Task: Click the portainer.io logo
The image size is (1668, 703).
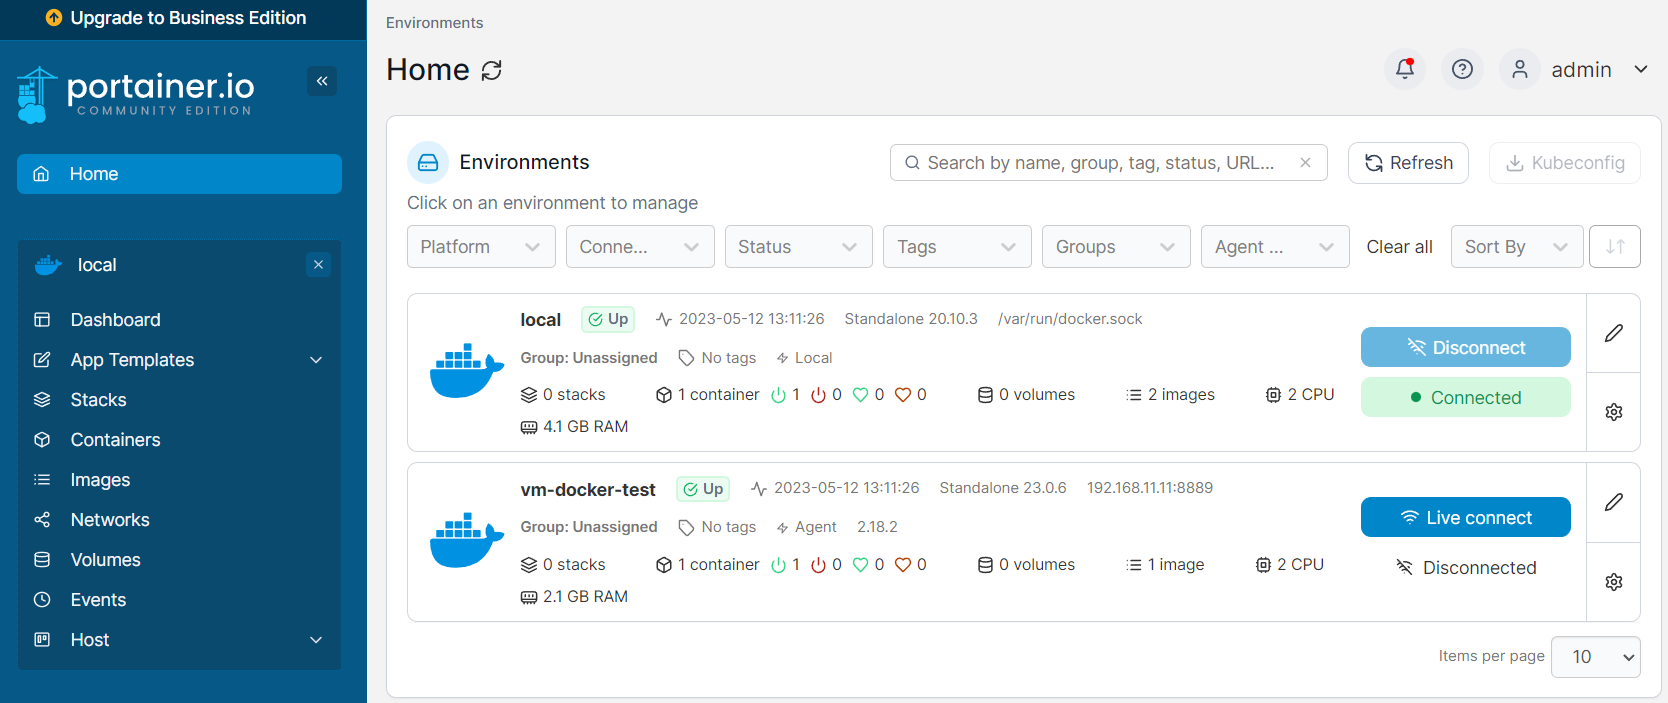Action: (136, 95)
